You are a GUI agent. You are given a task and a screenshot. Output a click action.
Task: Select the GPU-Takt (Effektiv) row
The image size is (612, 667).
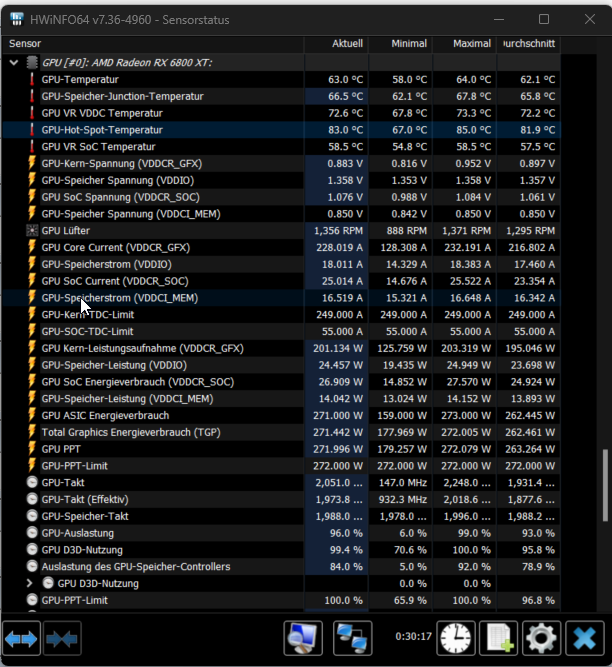(x=281, y=499)
